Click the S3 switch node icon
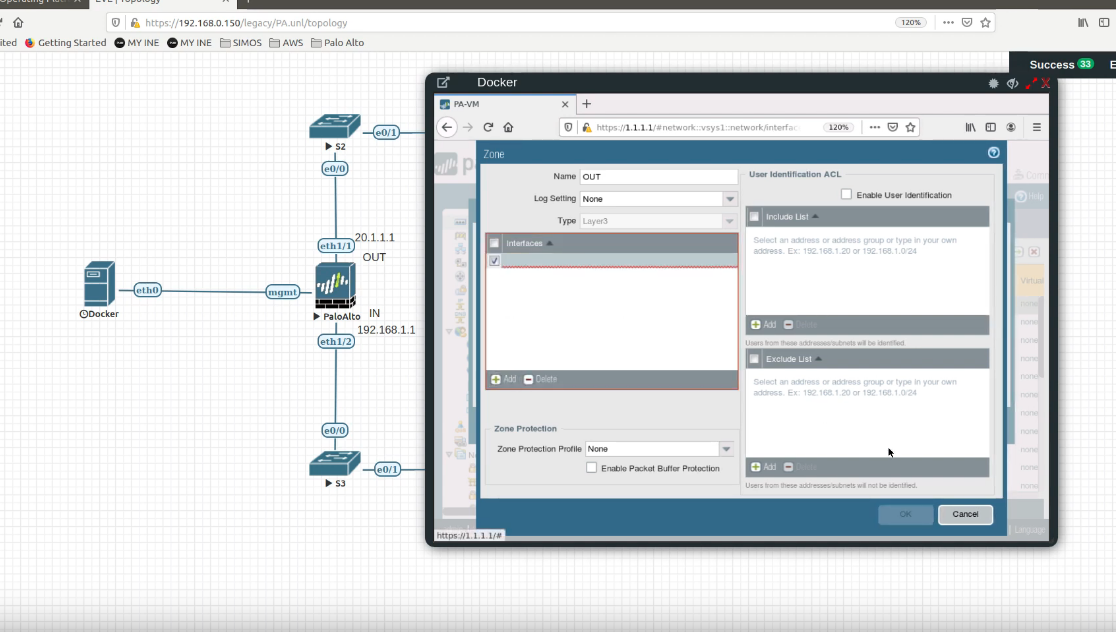 pos(335,464)
